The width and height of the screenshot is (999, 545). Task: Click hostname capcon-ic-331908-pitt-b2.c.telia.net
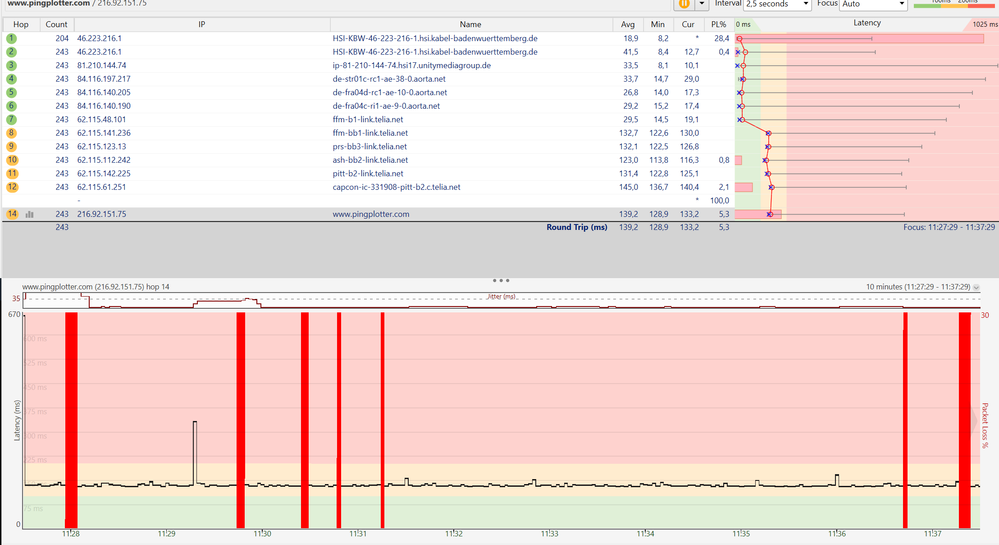(396, 187)
